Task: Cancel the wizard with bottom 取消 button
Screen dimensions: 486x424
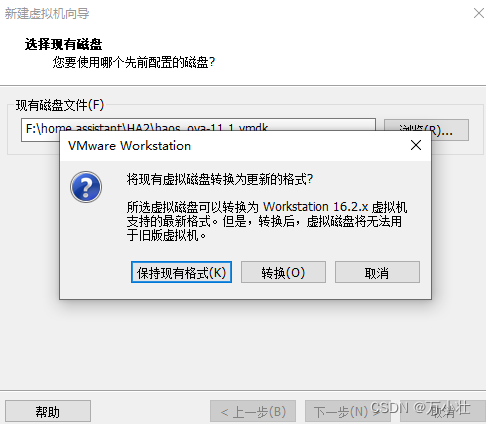Action: pos(443,411)
